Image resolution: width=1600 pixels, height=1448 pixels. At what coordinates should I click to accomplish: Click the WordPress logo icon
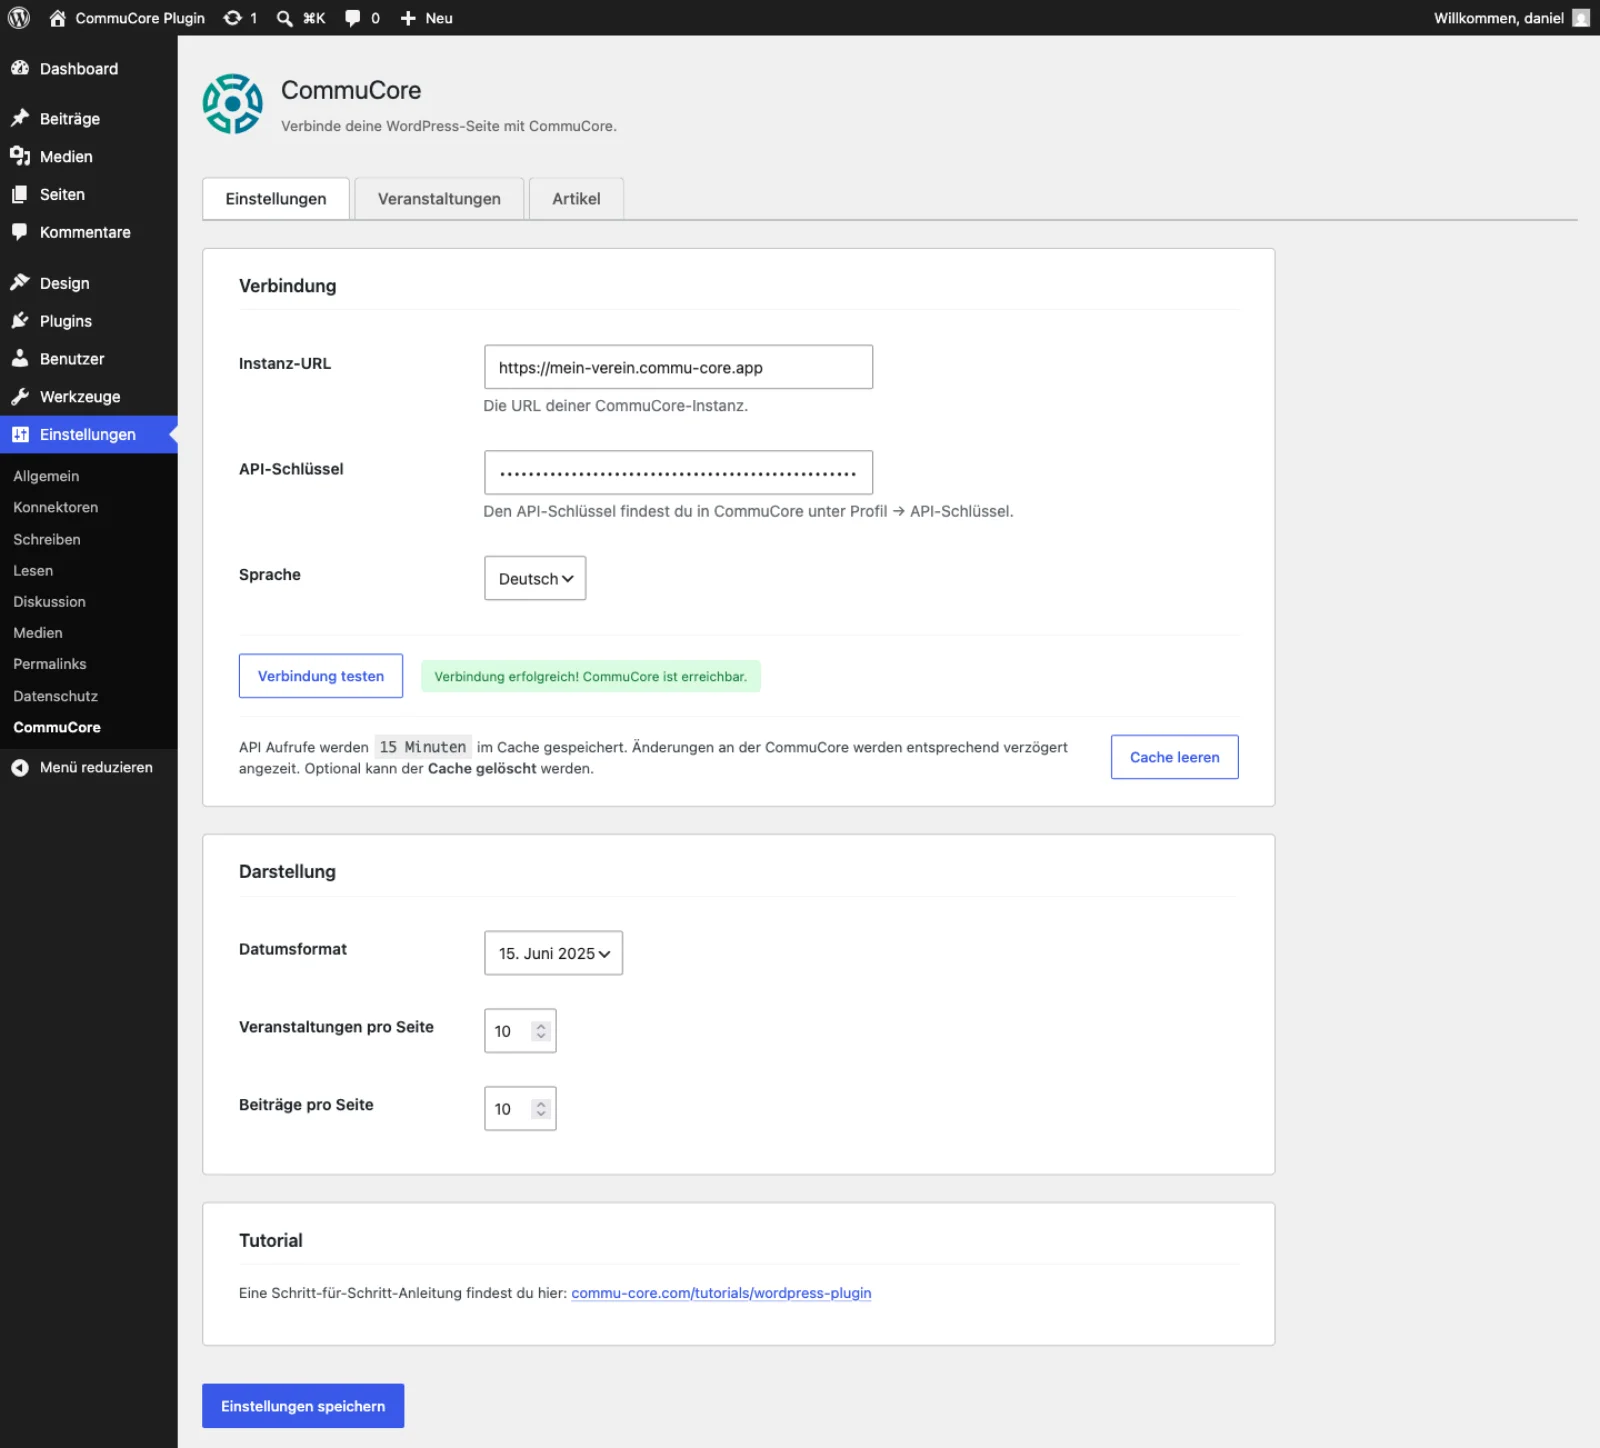pos(19,18)
